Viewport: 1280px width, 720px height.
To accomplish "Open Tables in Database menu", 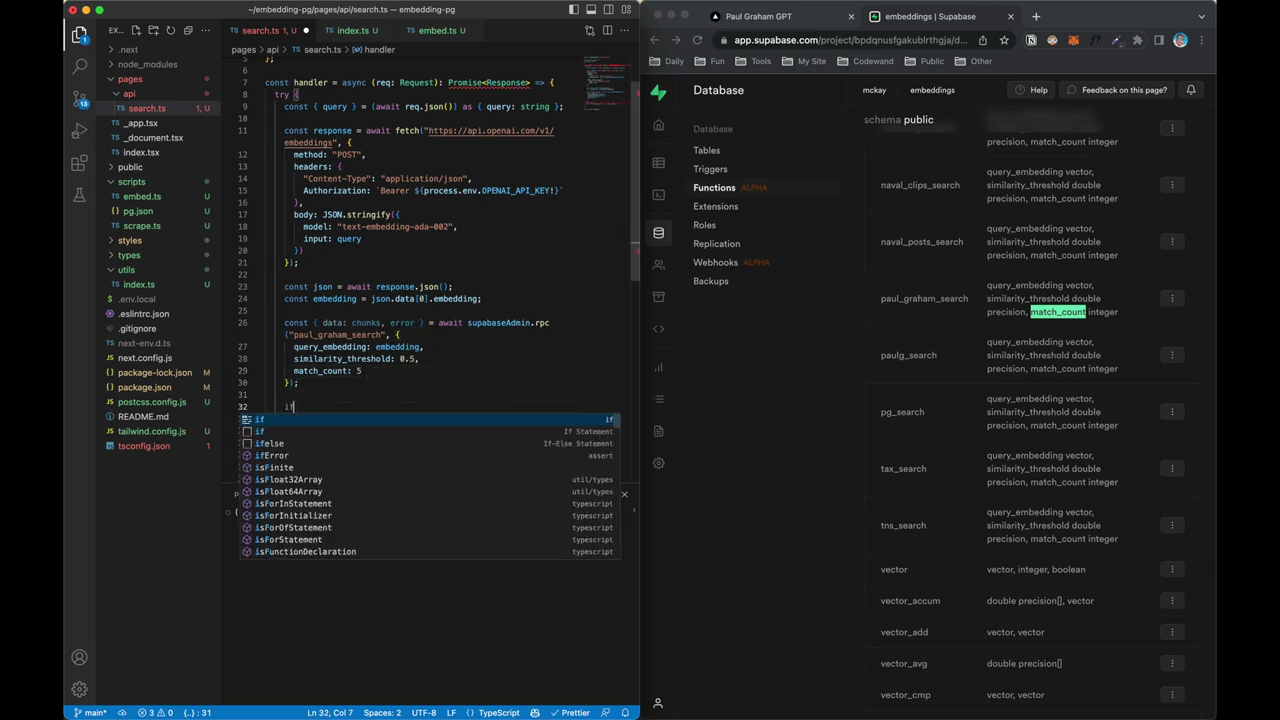I will tap(707, 150).
